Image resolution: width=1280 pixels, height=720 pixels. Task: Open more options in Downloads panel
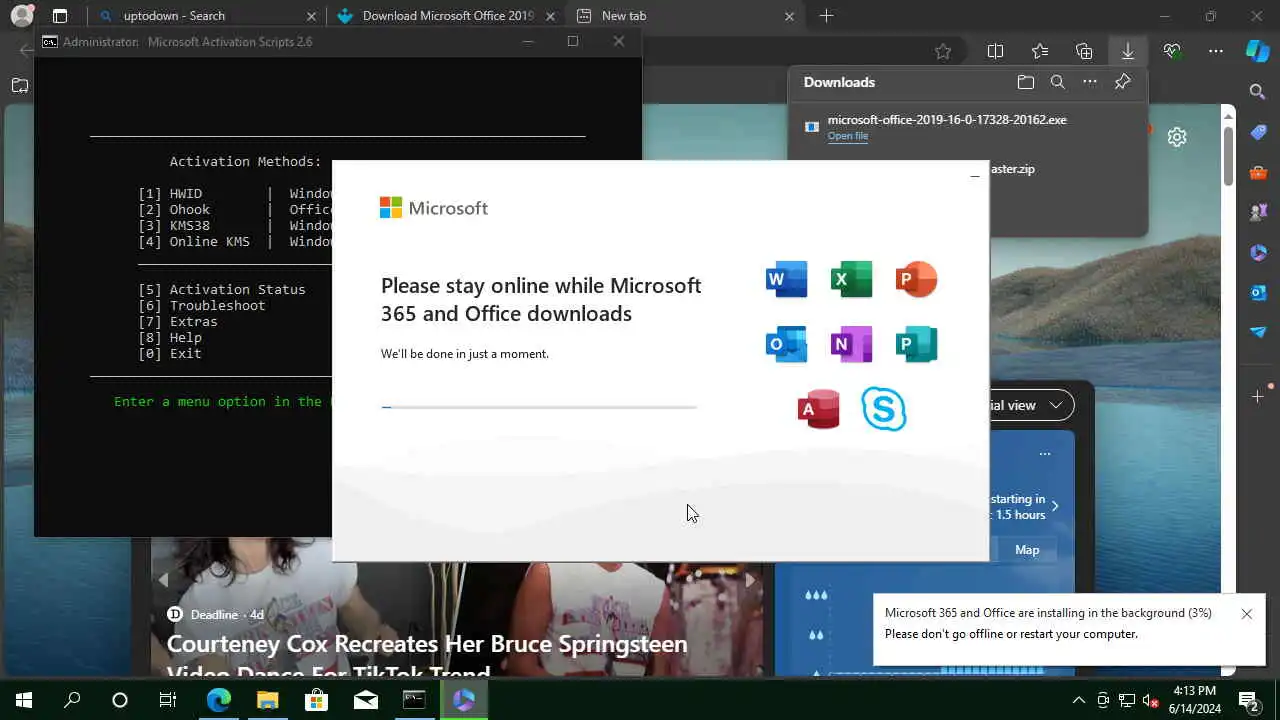(1090, 82)
